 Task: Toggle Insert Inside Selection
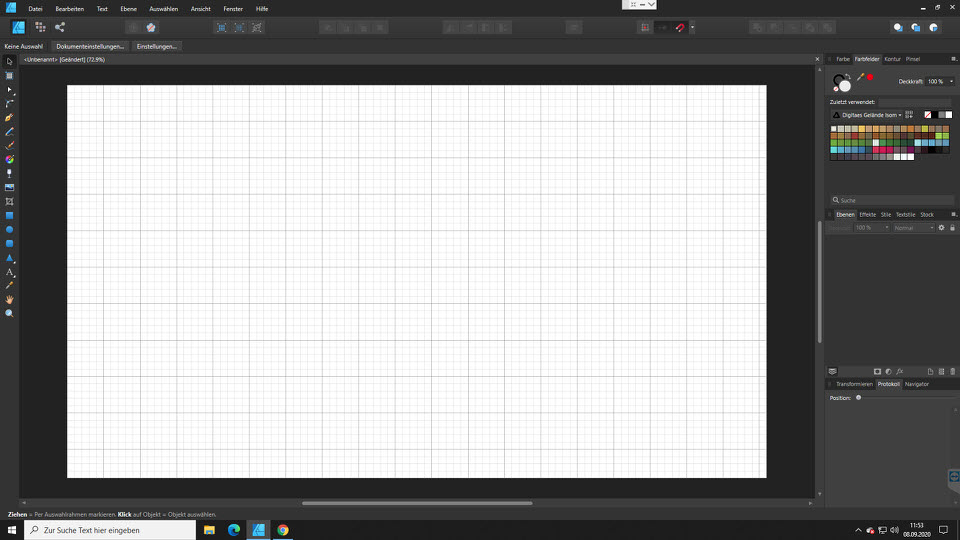pyautogui.click(x=933, y=27)
